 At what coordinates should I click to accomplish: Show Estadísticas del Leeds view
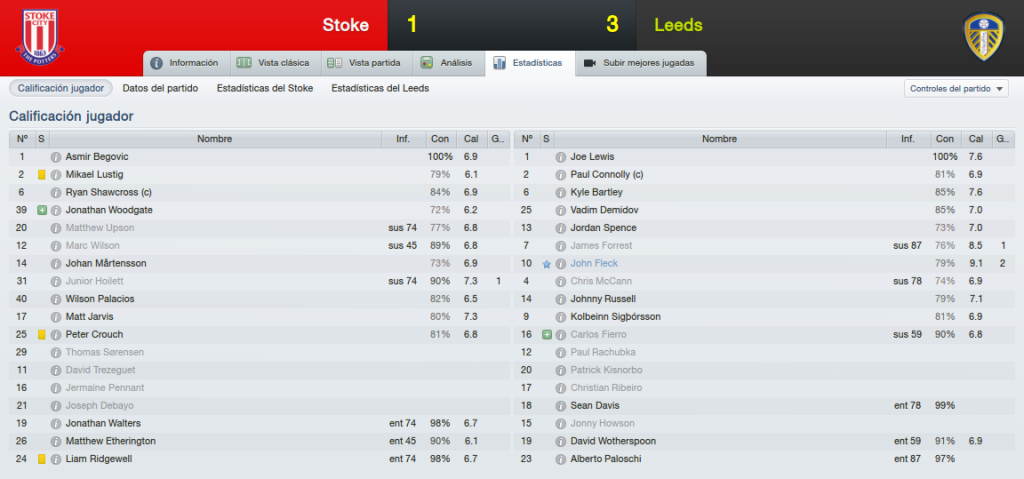click(x=380, y=88)
